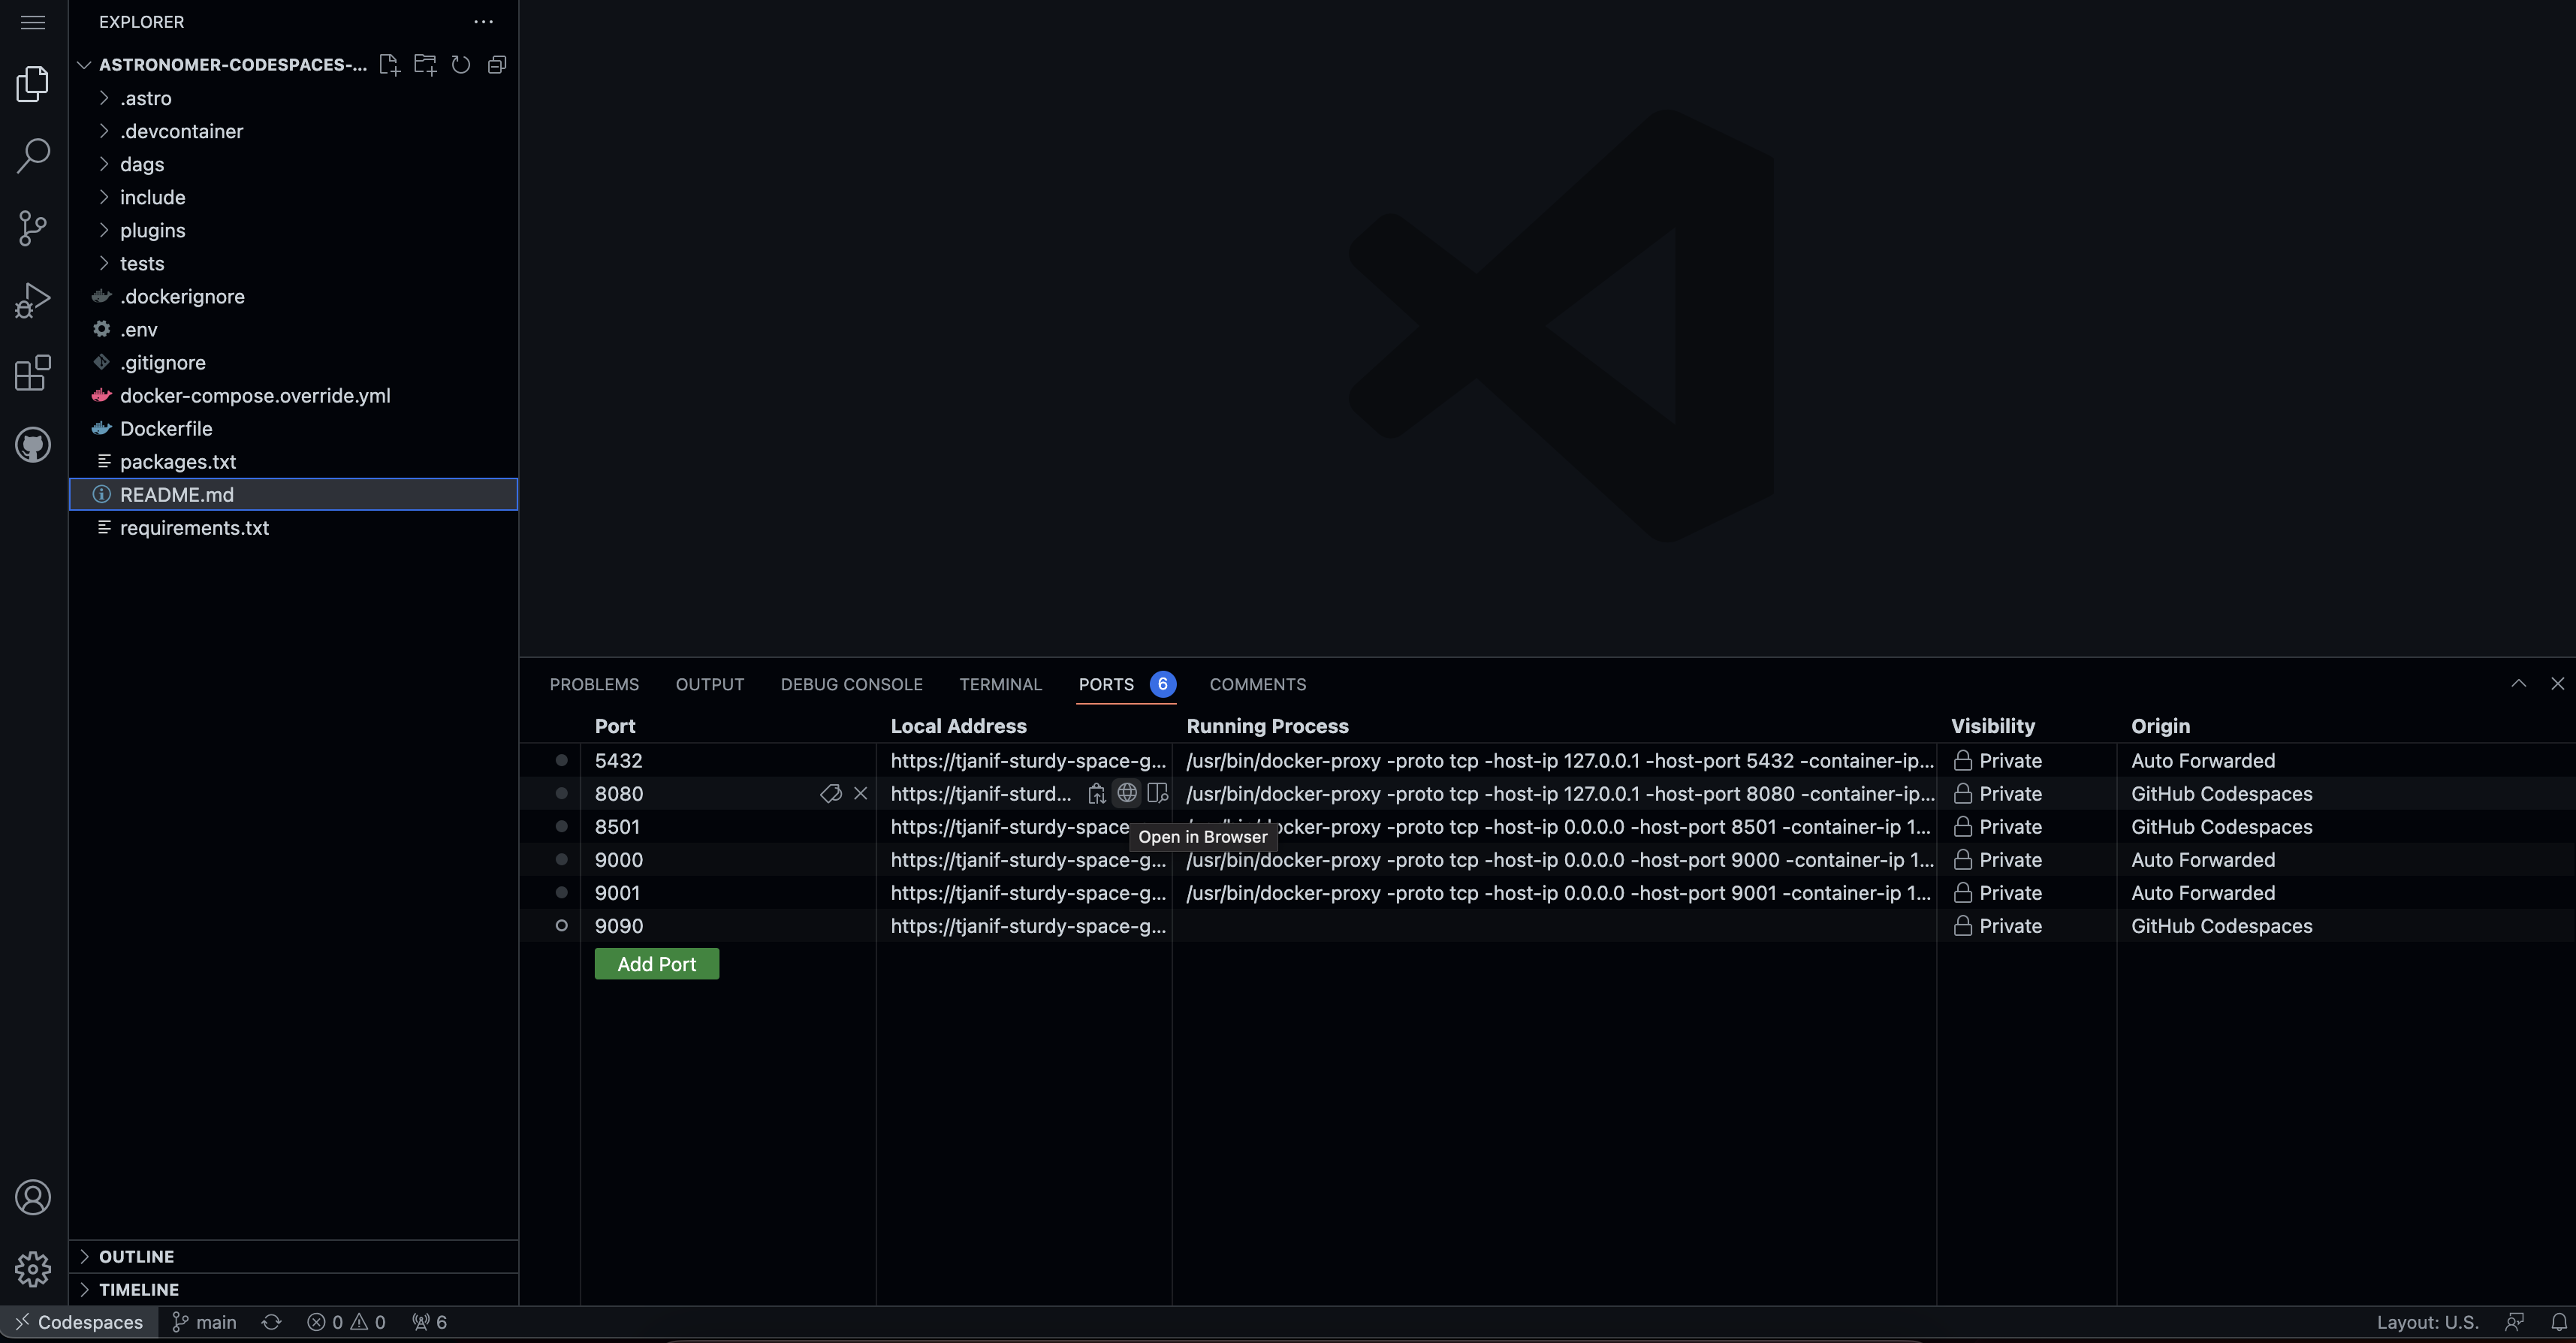Open the docker-compose.override.yml file
The image size is (2576, 1343).
(x=255, y=395)
